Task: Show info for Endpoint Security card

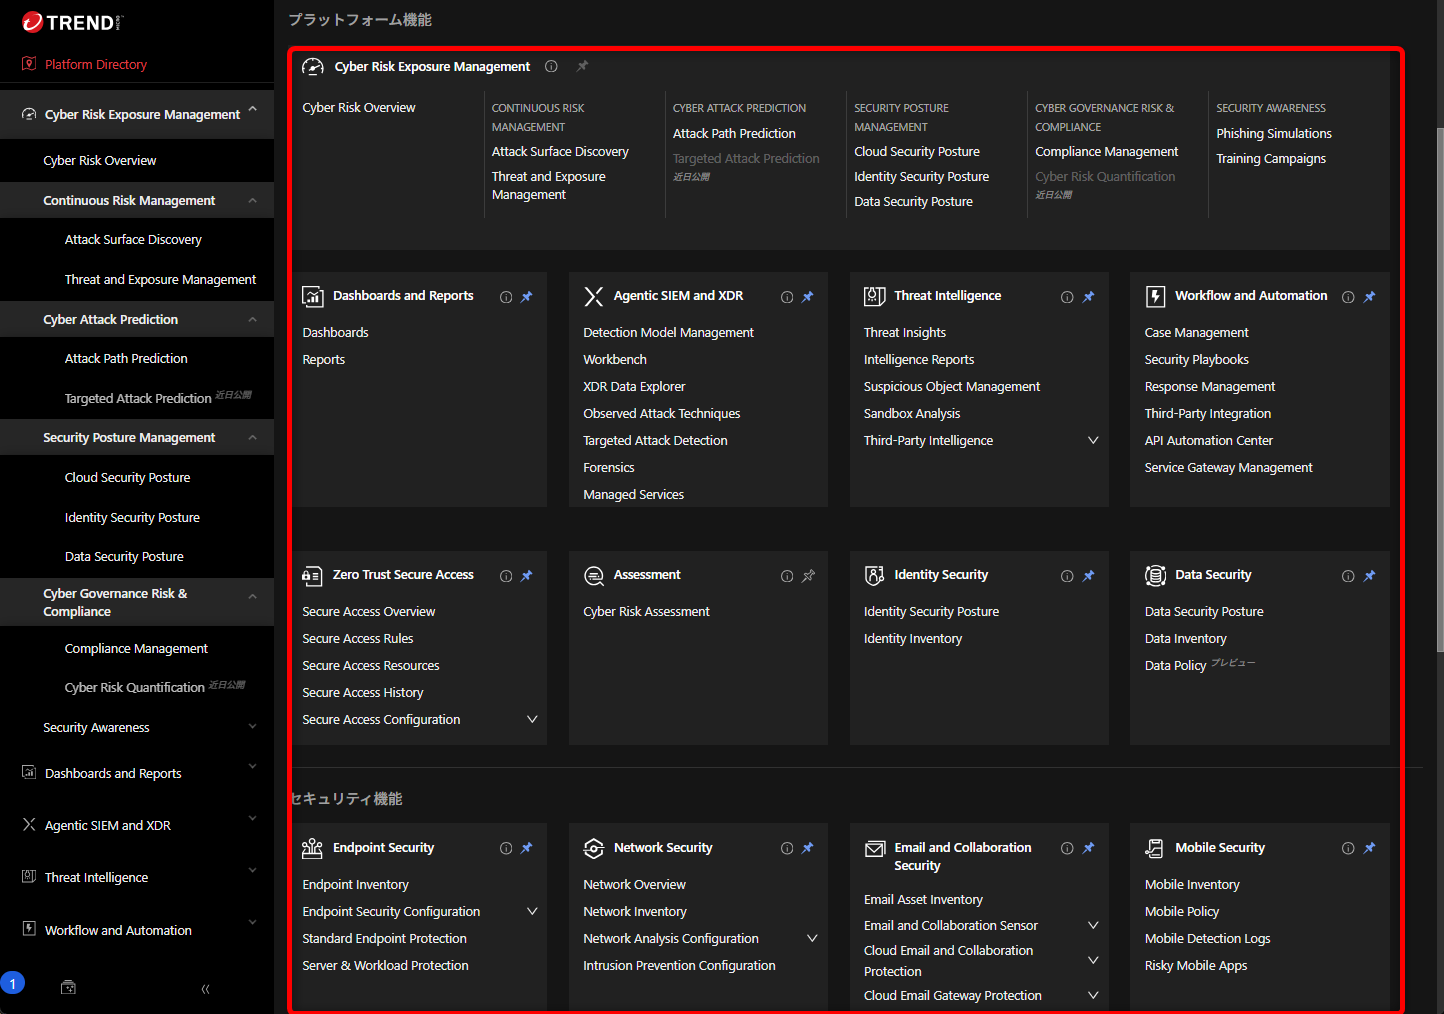Action: click(506, 848)
